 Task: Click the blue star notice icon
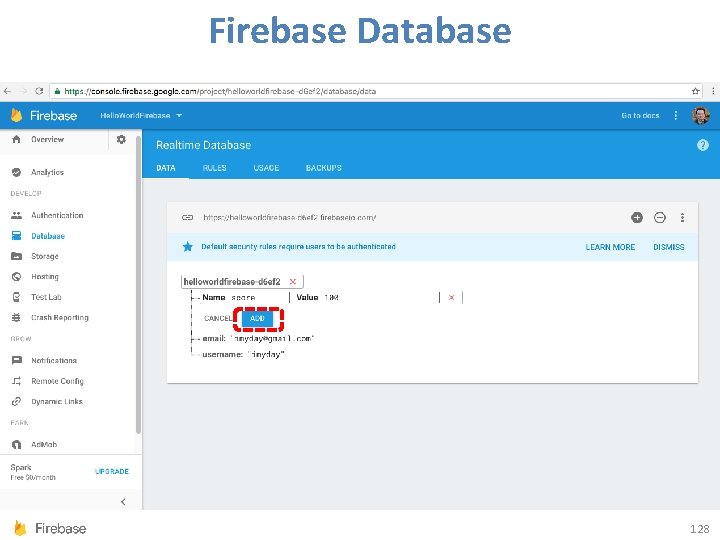tap(187, 247)
